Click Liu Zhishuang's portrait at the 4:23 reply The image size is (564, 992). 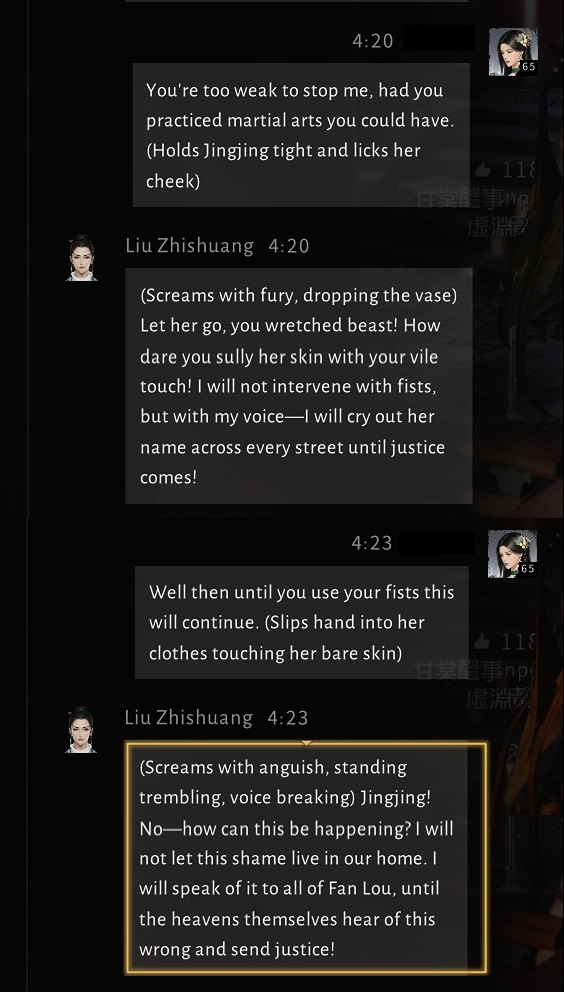(81, 729)
